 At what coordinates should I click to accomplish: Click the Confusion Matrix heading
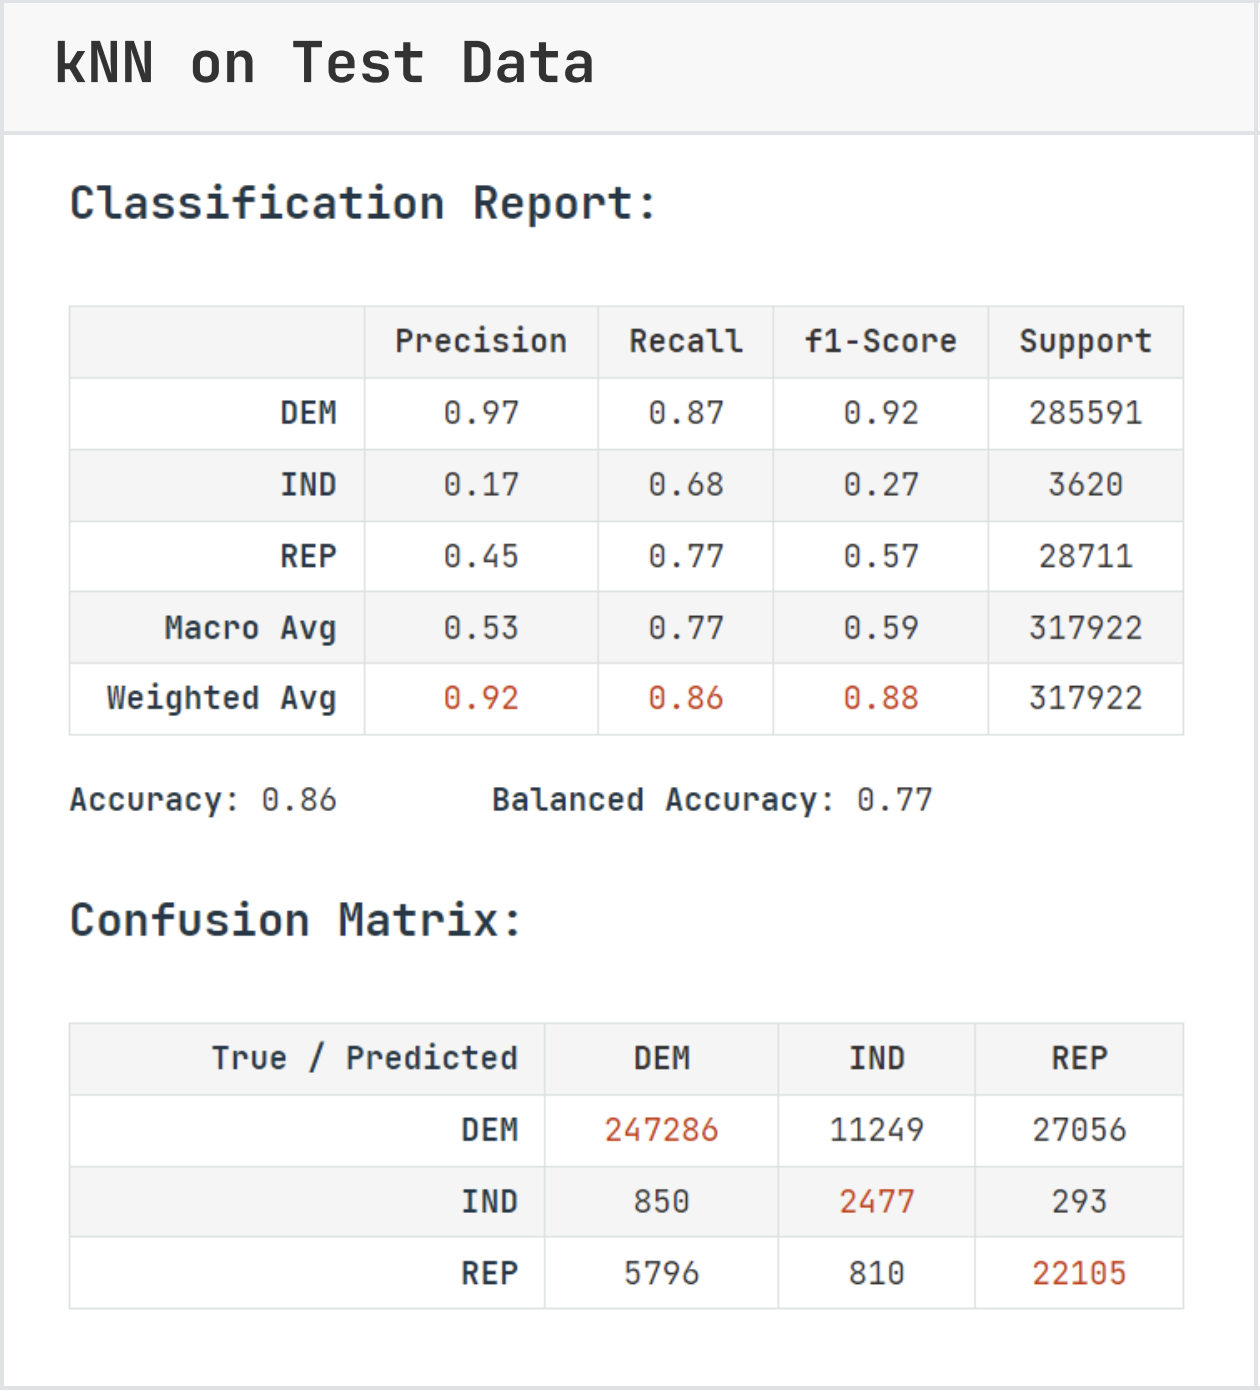295,920
